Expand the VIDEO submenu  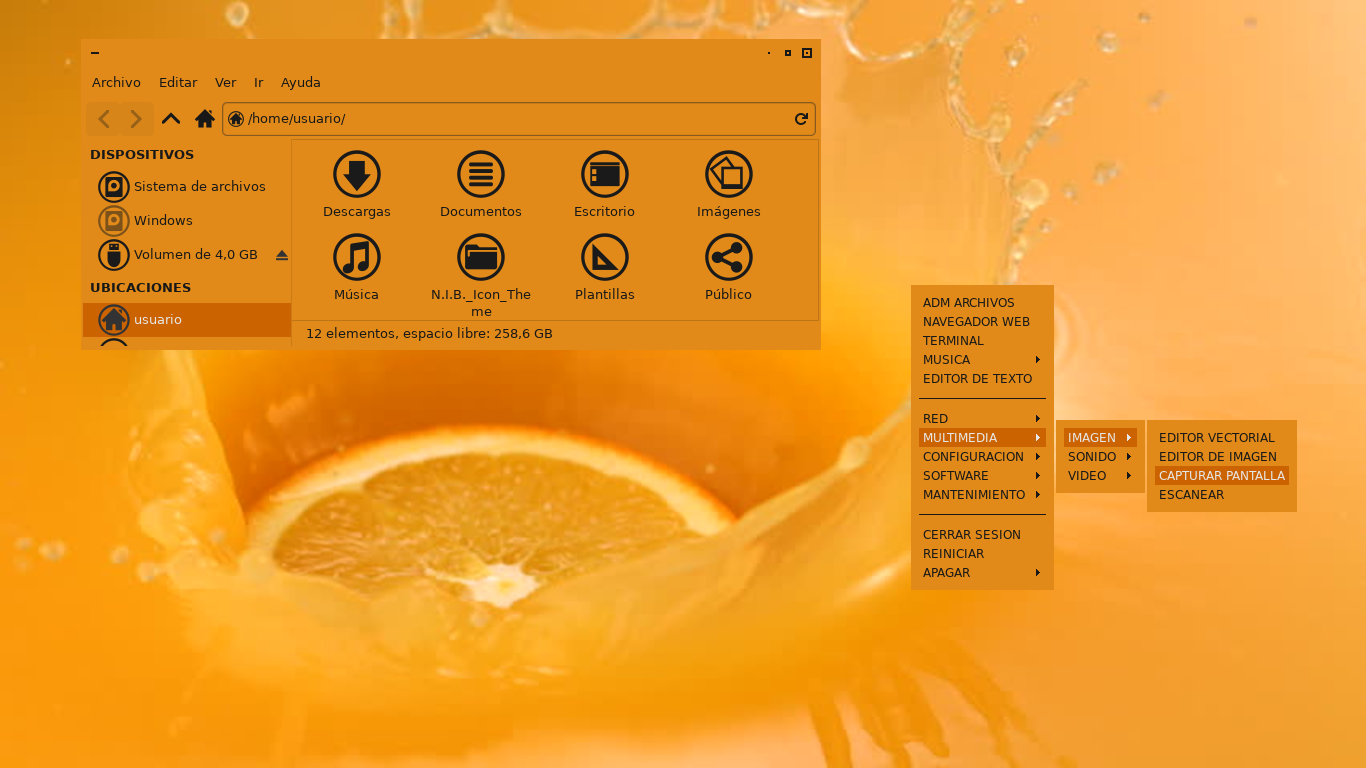click(1100, 476)
